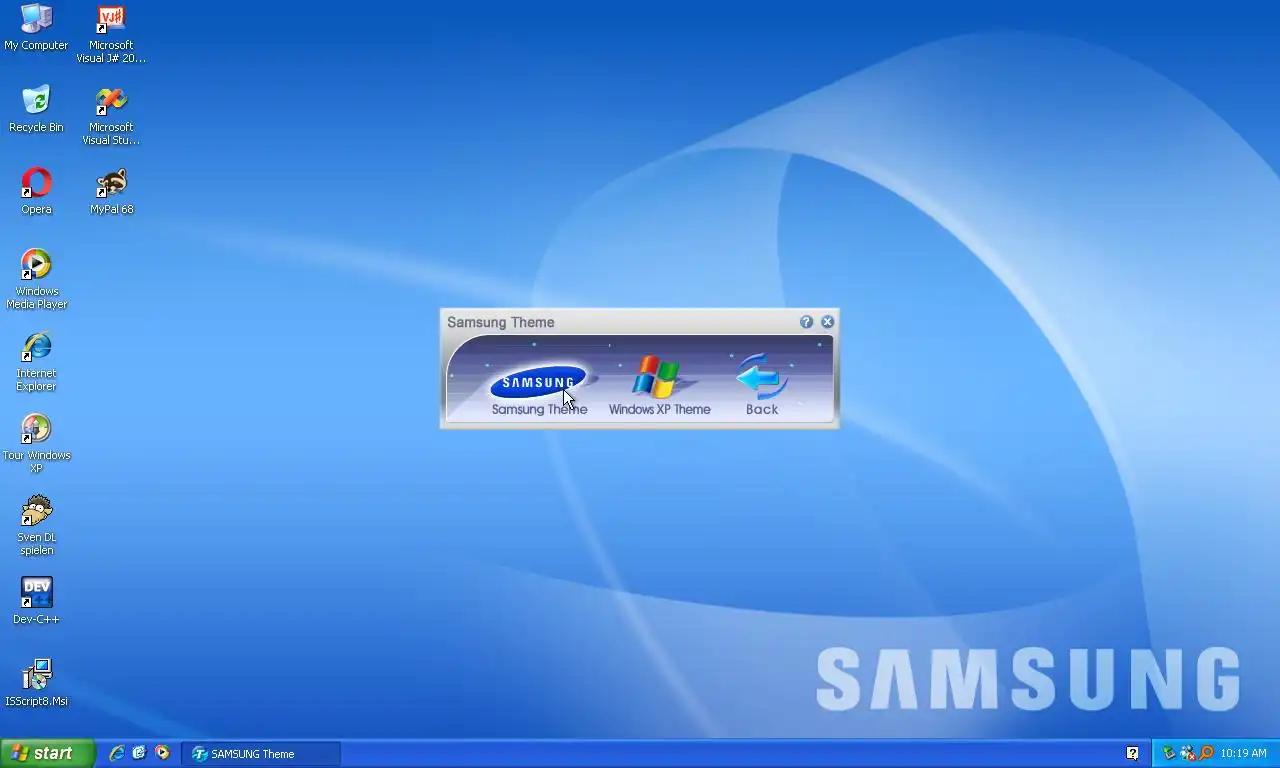Image resolution: width=1280 pixels, height=768 pixels.
Task: Open Safely Remove Hardware tray icon
Action: click(1168, 753)
